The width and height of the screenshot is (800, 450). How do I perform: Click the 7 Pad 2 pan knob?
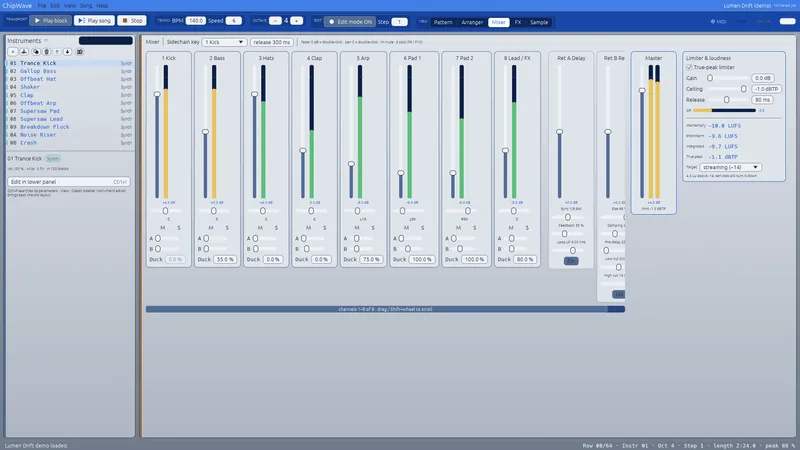click(x=468, y=211)
